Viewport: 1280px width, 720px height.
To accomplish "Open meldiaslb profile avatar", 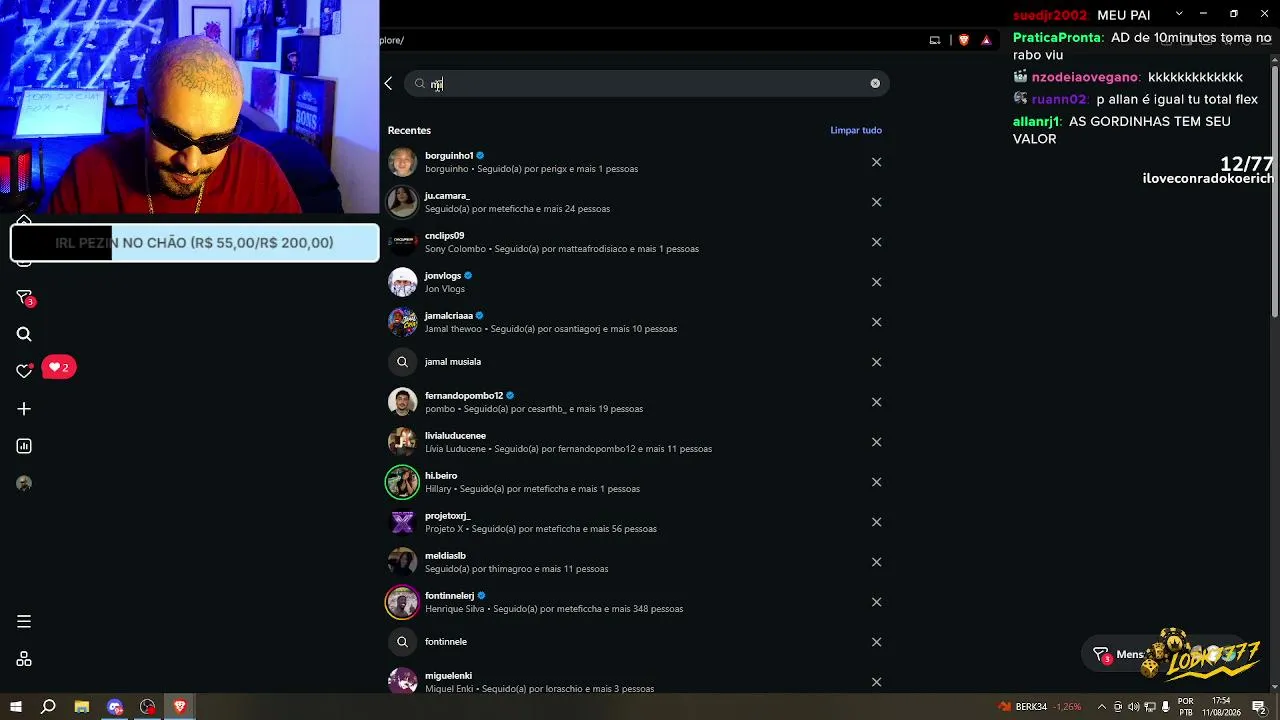I will pyautogui.click(x=402, y=562).
